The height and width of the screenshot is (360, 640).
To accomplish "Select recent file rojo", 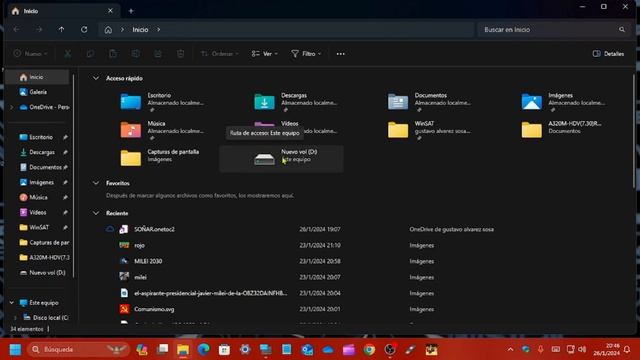I will 140,245.
